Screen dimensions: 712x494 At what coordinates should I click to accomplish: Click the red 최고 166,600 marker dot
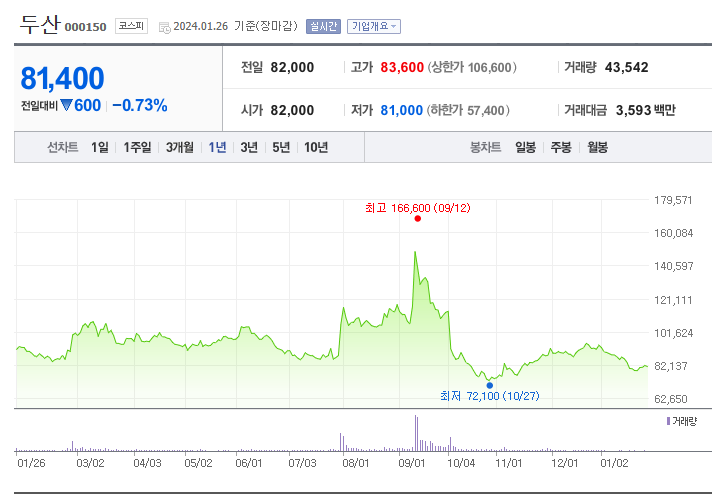point(418,219)
